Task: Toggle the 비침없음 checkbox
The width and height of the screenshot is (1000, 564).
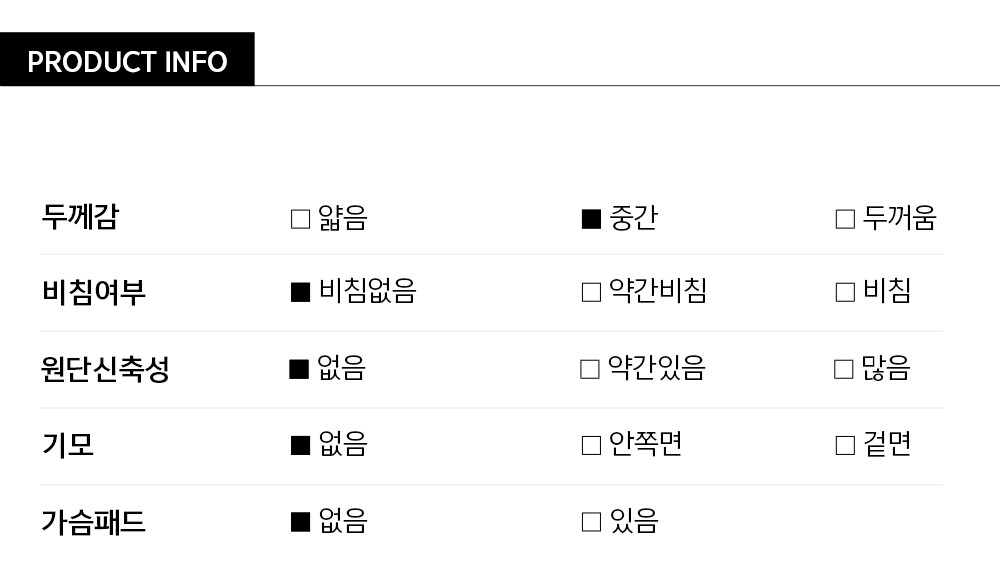Action: [x=300, y=292]
